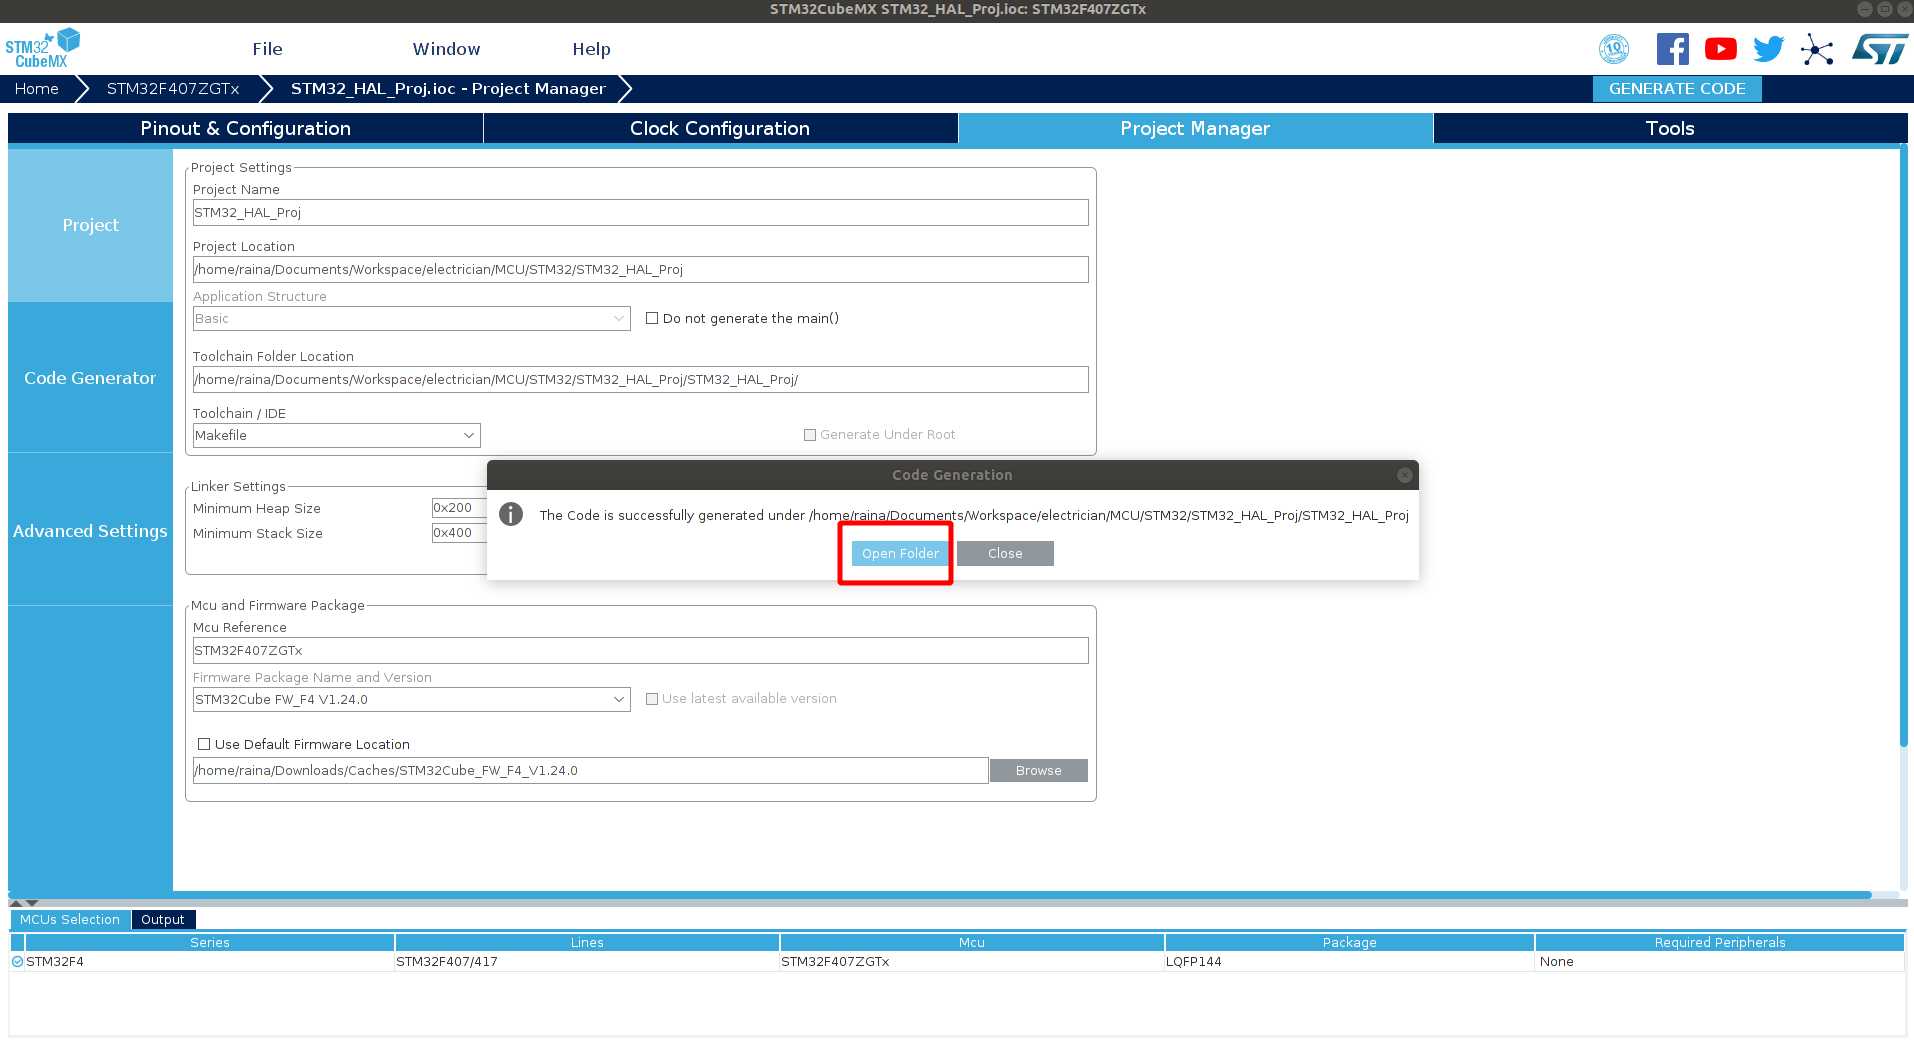The height and width of the screenshot is (1048, 1914).
Task: Close the Code Generation dialog with X icon
Action: (x=1404, y=475)
